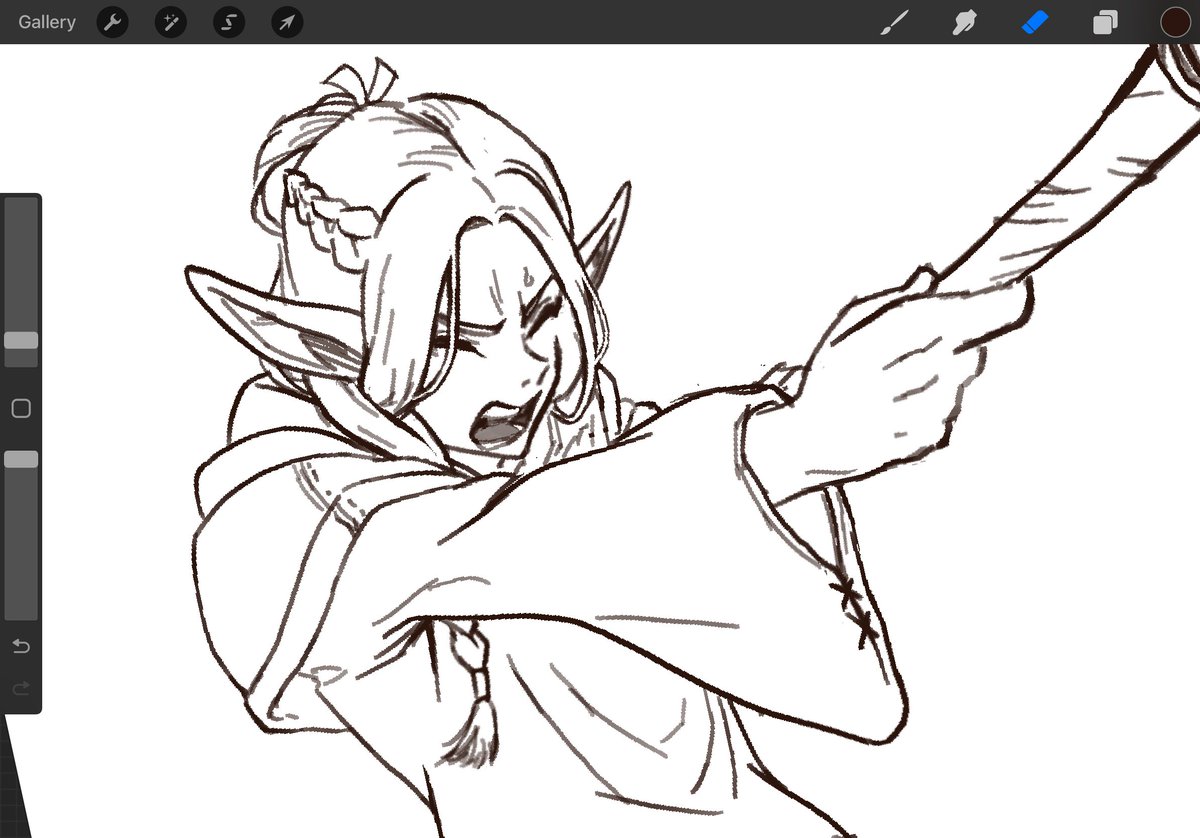Click the brush size slider handle
Viewport: 1200px width, 838px height.
pos(21,340)
